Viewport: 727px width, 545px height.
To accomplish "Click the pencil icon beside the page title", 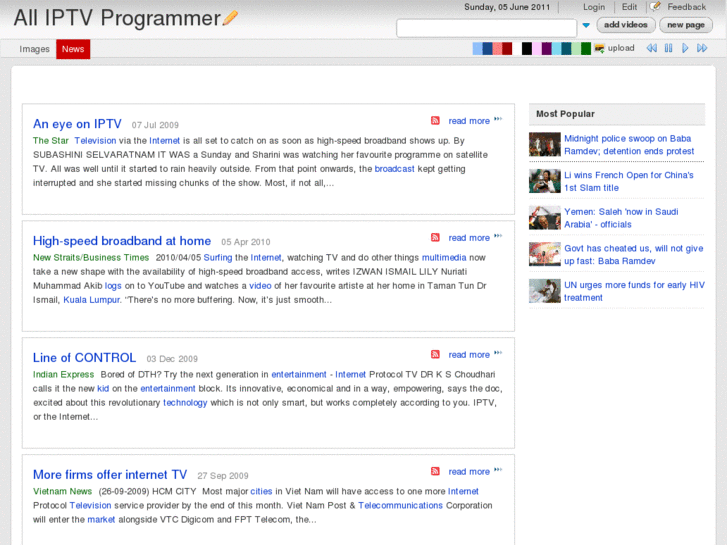I will (x=231, y=17).
